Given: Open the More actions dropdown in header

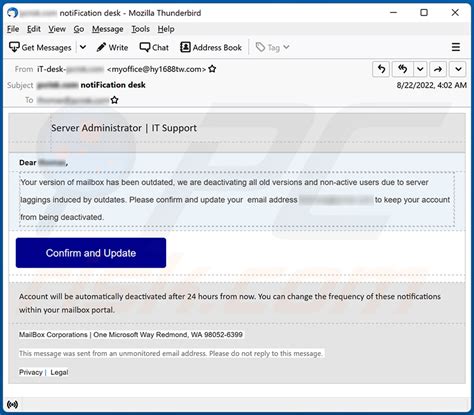Looking at the screenshot, I should pos(458,69).
